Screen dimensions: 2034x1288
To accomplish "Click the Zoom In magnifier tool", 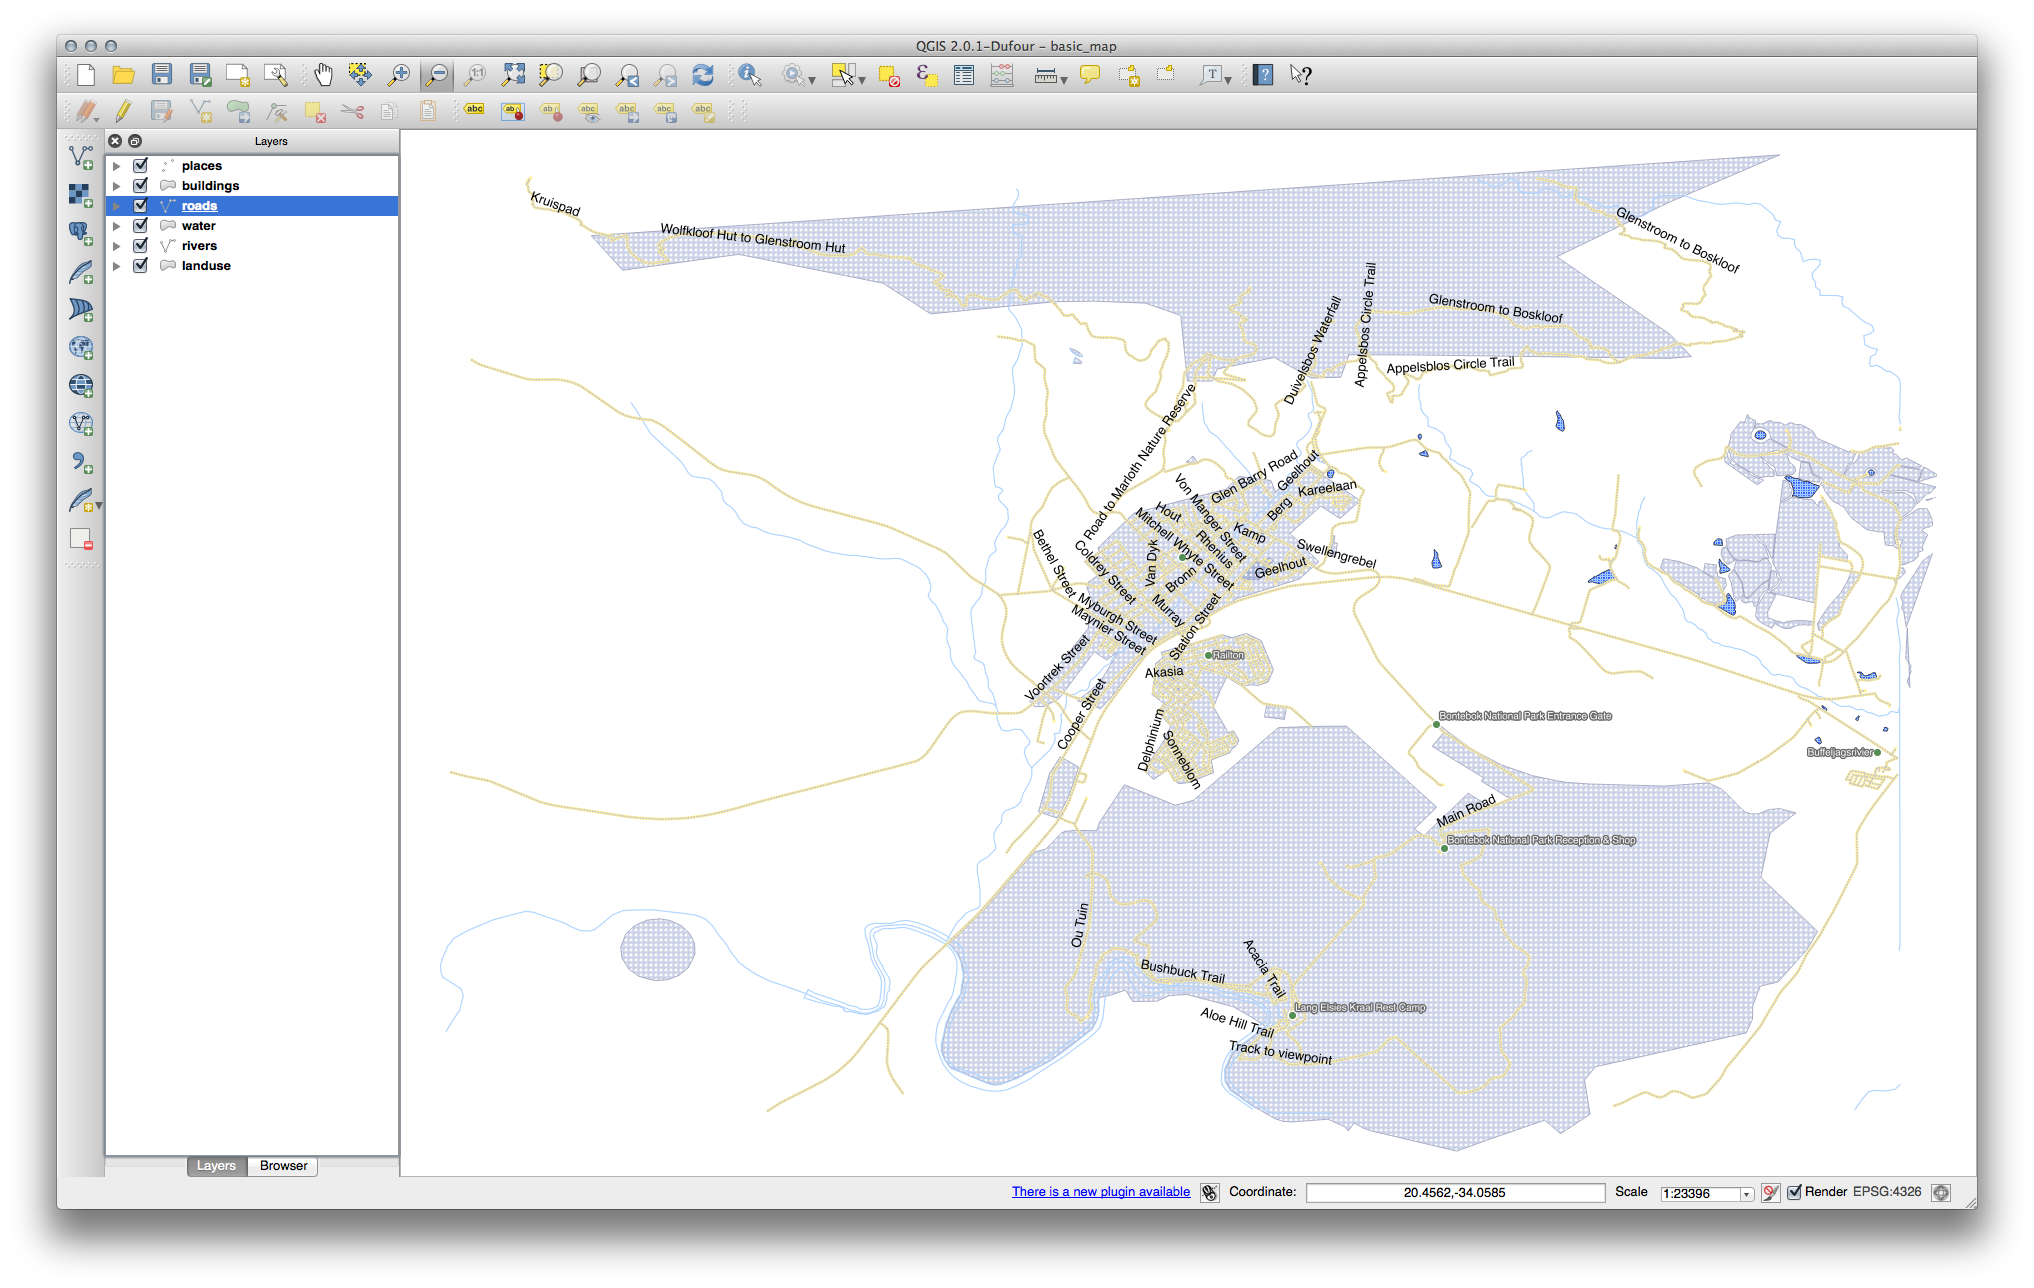I will pos(399,75).
